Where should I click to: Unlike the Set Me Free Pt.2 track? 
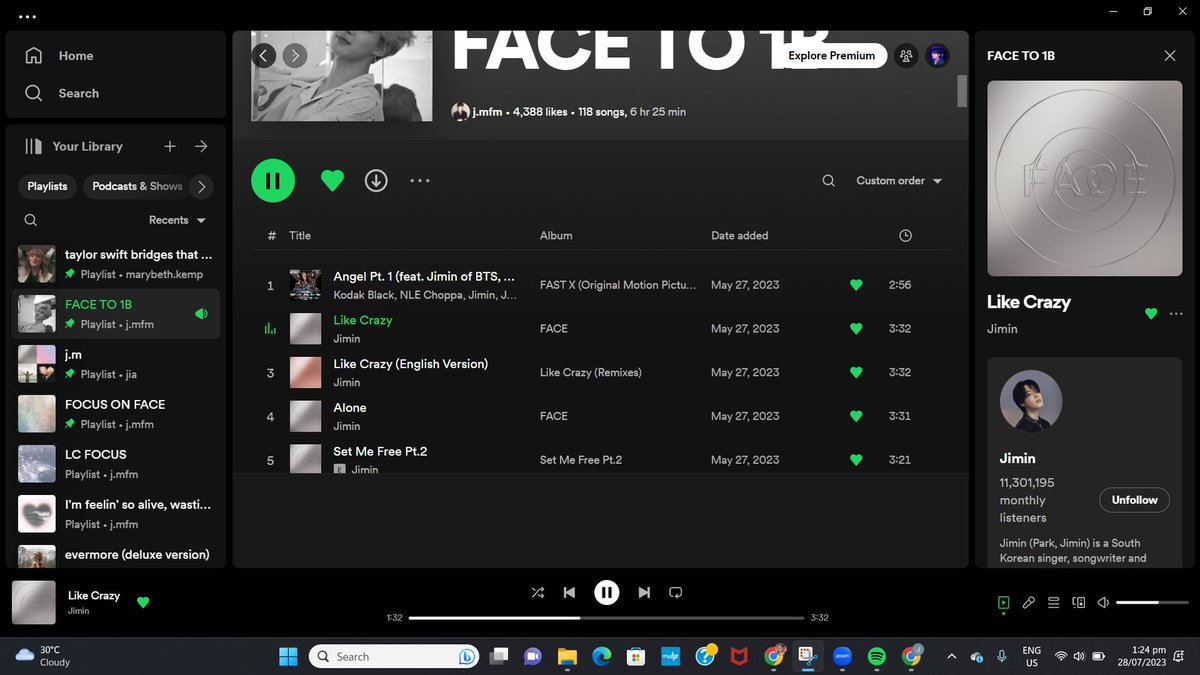tap(855, 460)
